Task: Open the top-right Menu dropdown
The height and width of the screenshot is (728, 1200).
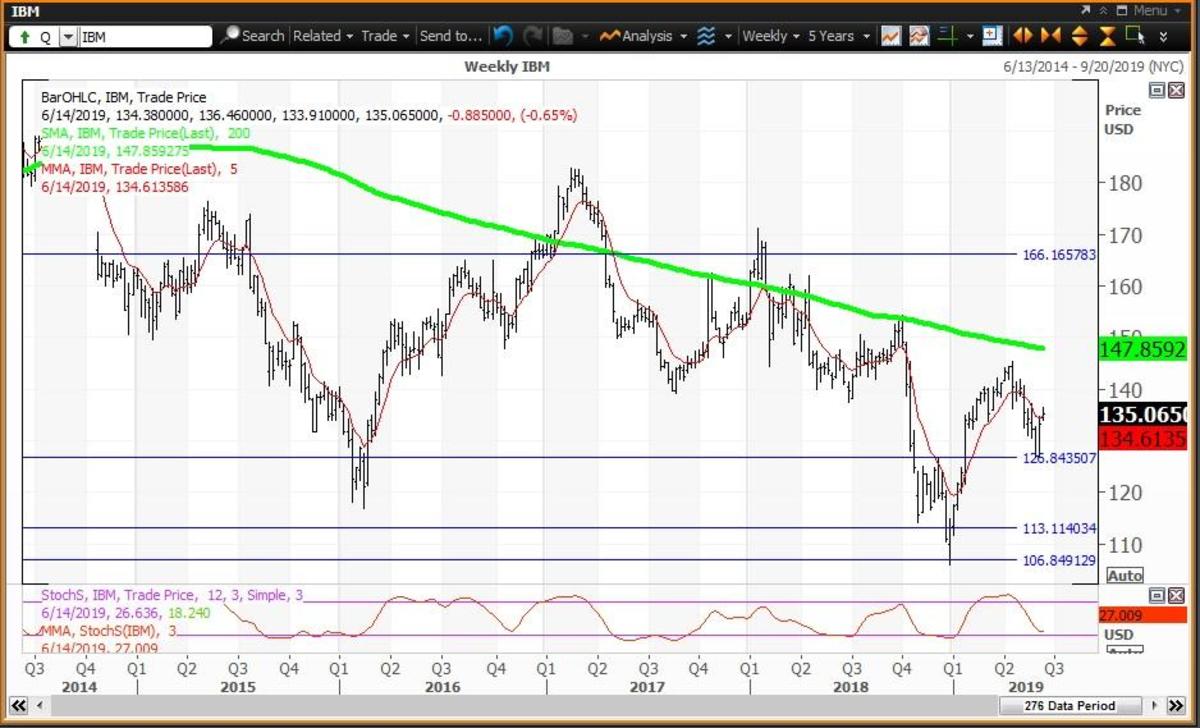Action: pos(1149,10)
